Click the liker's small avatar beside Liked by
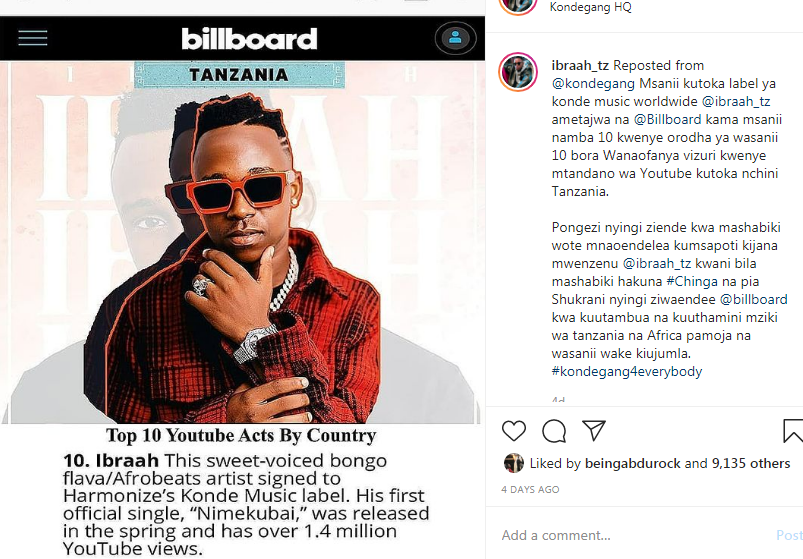803x559 pixels. [514, 463]
